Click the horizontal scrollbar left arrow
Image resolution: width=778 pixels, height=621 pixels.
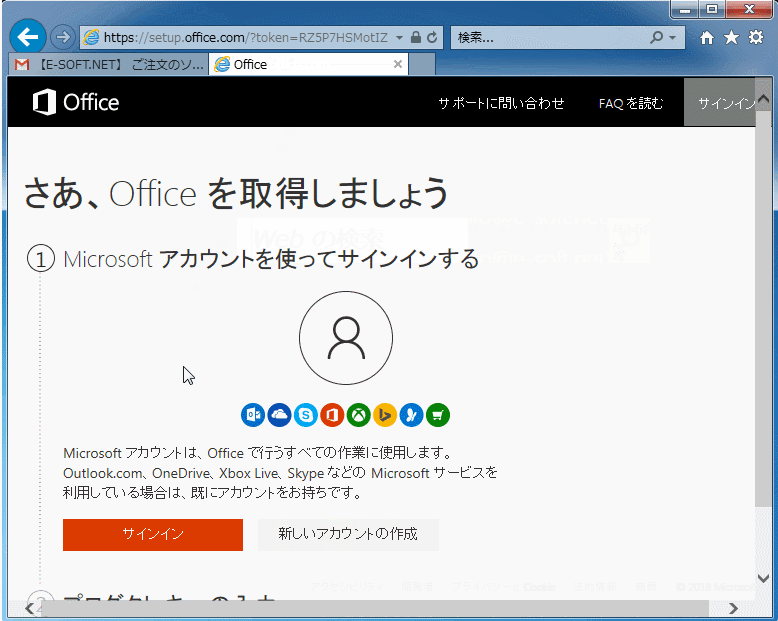pos(29,608)
